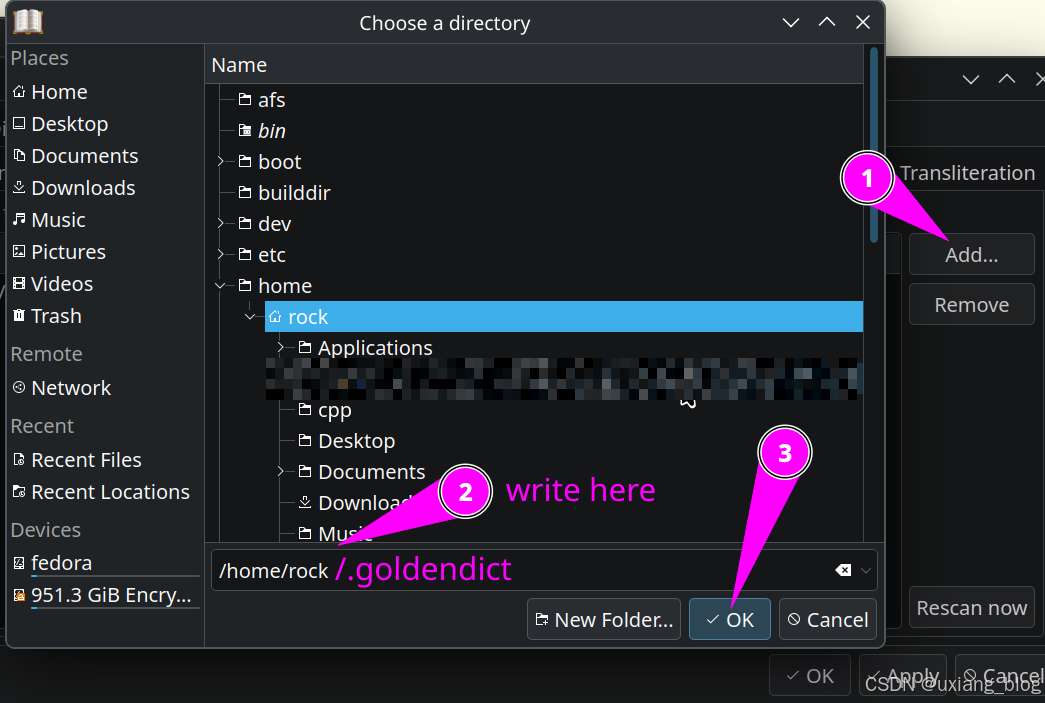Open the path history dropdown arrow
Viewport: 1045px width, 703px height.
click(x=866, y=570)
